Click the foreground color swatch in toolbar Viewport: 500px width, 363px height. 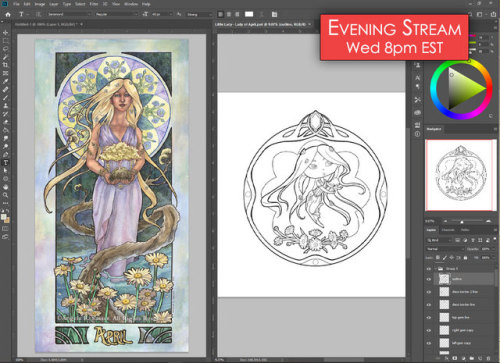tap(4, 217)
